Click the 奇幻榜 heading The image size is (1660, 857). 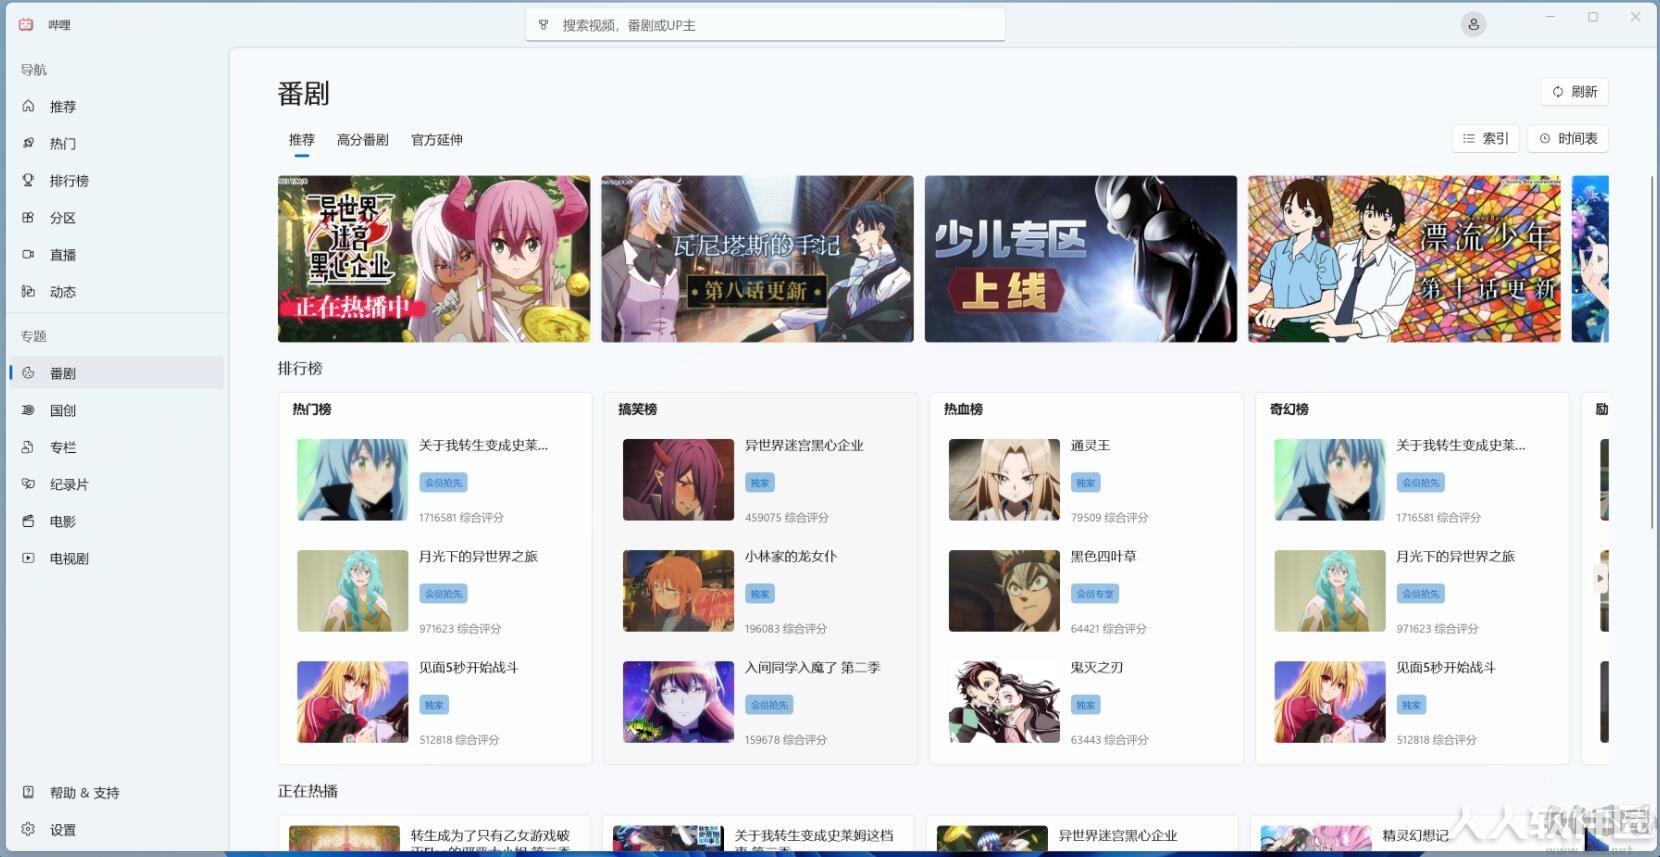click(x=1290, y=409)
